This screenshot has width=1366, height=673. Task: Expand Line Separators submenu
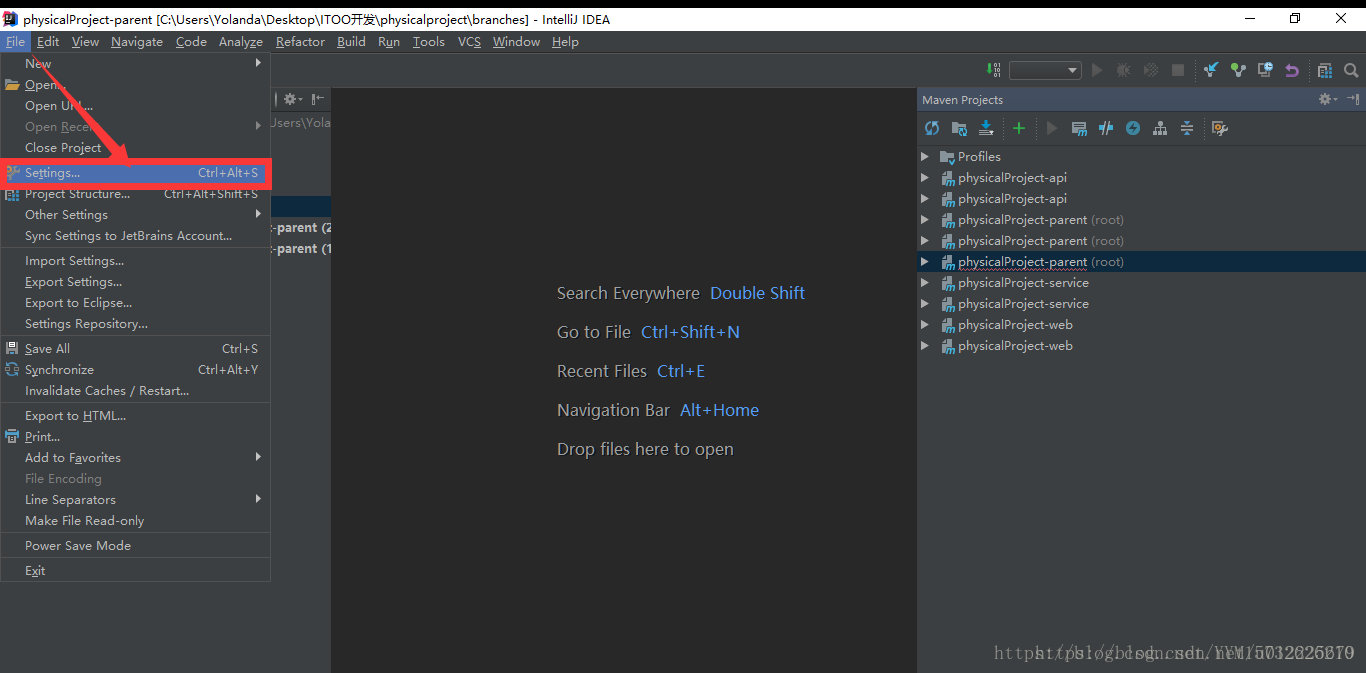(136, 500)
